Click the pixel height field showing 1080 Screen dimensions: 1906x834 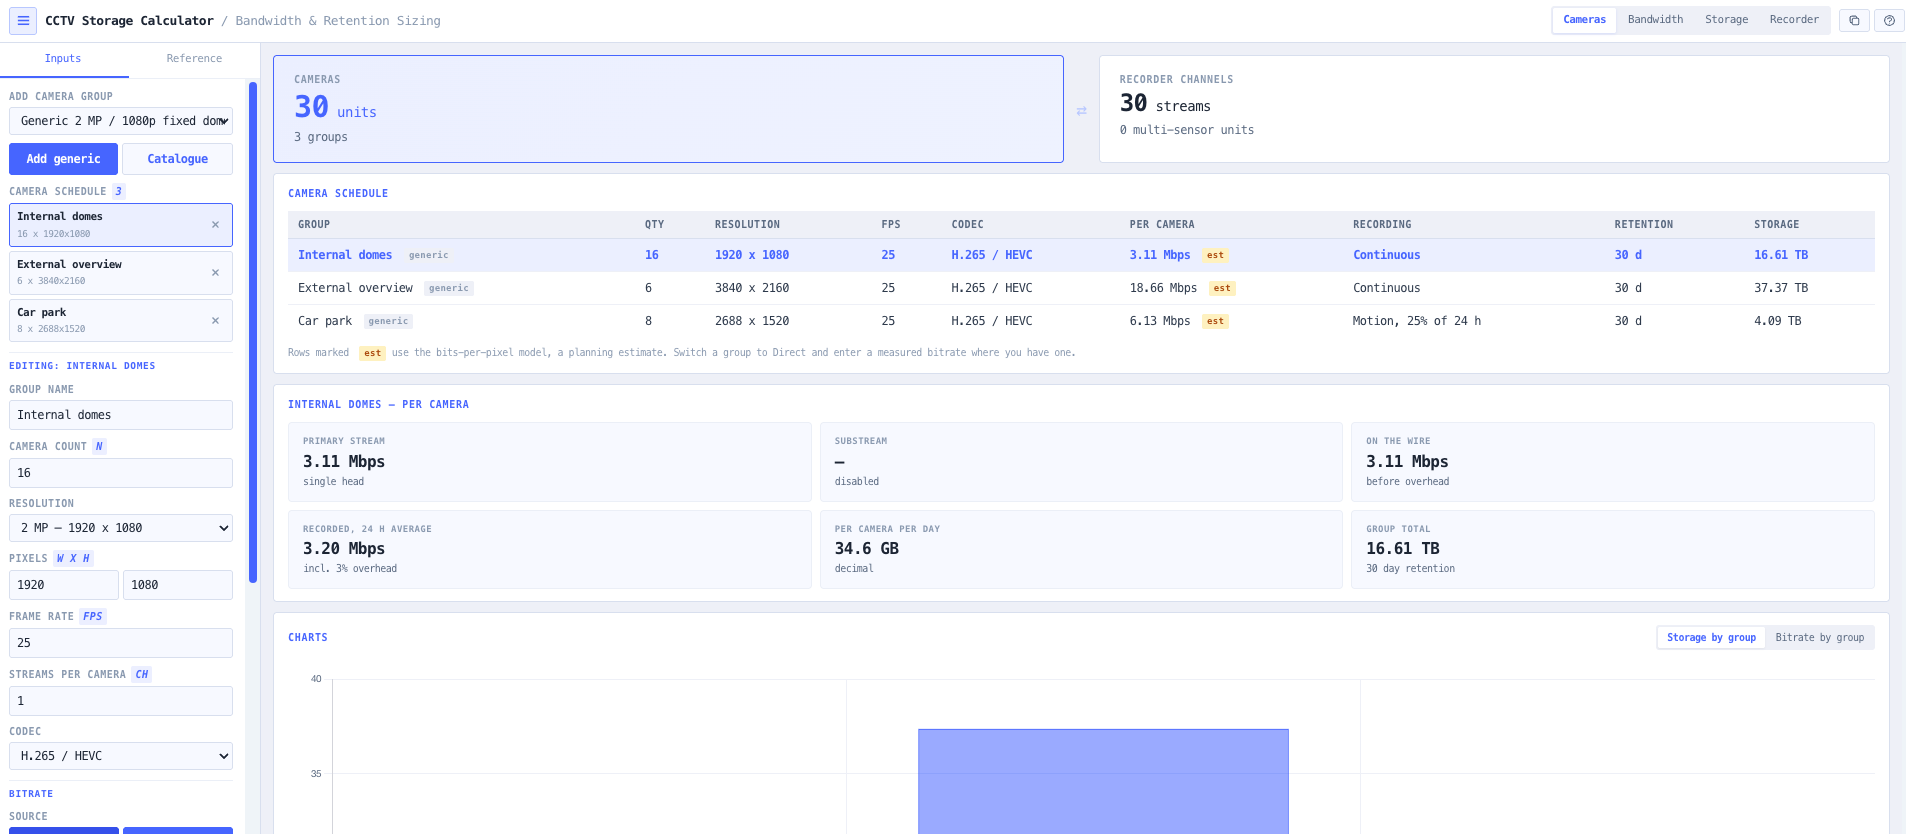coord(178,585)
